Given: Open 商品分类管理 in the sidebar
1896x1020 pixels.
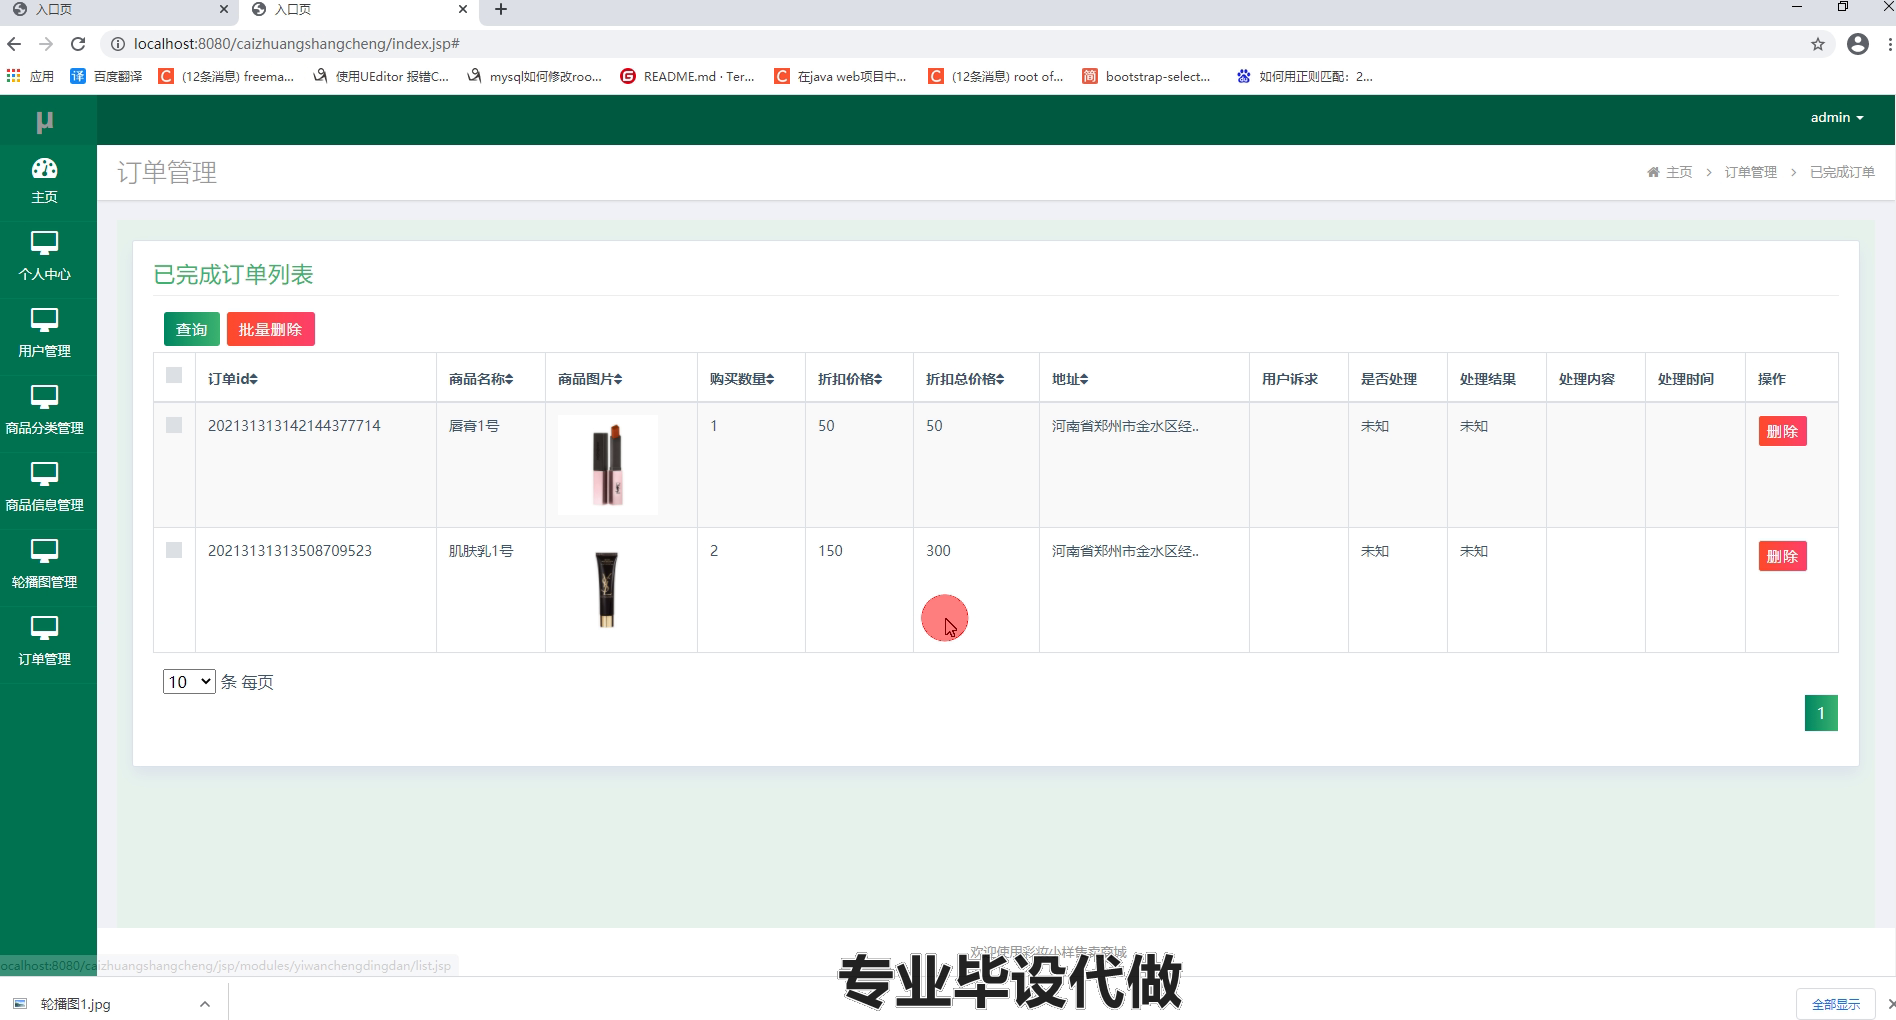Looking at the screenshot, I should click(44, 412).
